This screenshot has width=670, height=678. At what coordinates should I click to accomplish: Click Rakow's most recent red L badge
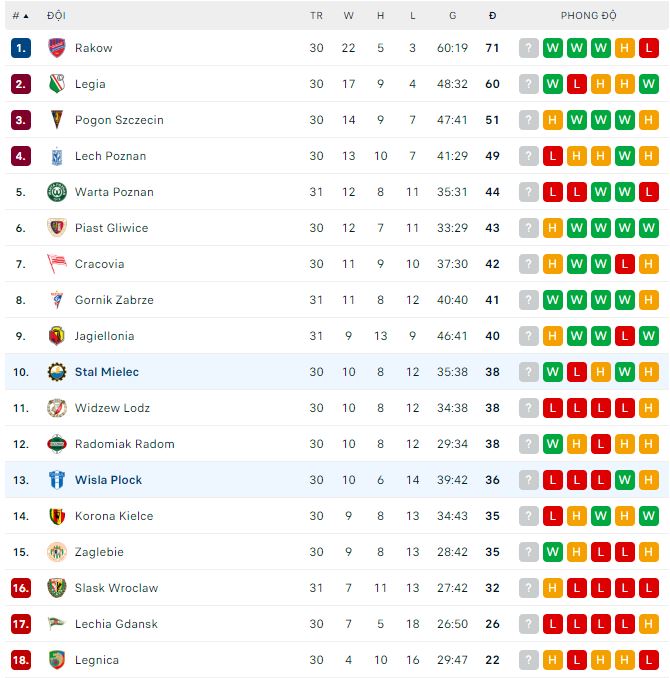pyautogui.click(x=648, y=48)
